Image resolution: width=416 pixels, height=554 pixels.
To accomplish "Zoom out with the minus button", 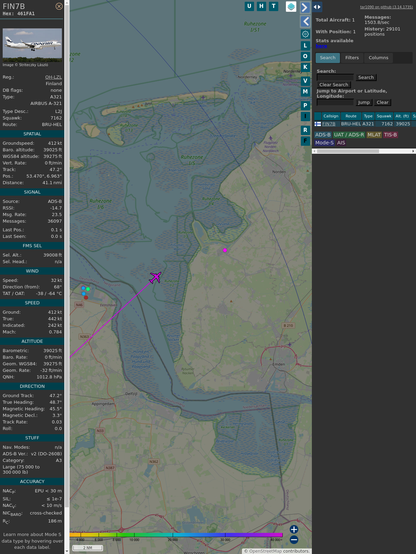I will 294,540.
